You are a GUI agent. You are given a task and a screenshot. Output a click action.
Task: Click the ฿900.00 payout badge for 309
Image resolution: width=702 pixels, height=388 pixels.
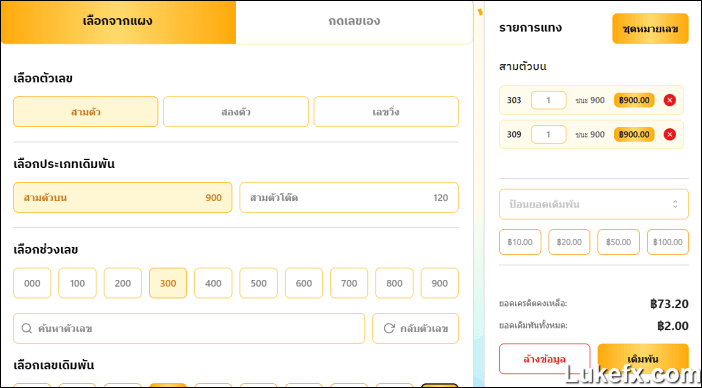(x=634, y=134)
